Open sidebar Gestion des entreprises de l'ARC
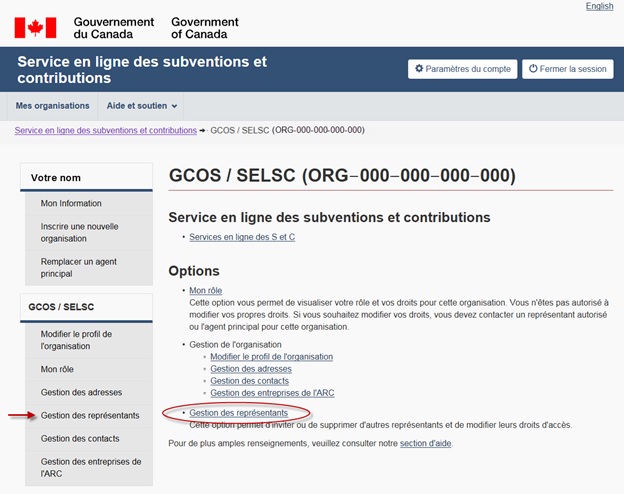This screenshot has width=624, height=494. coord(90,467)
